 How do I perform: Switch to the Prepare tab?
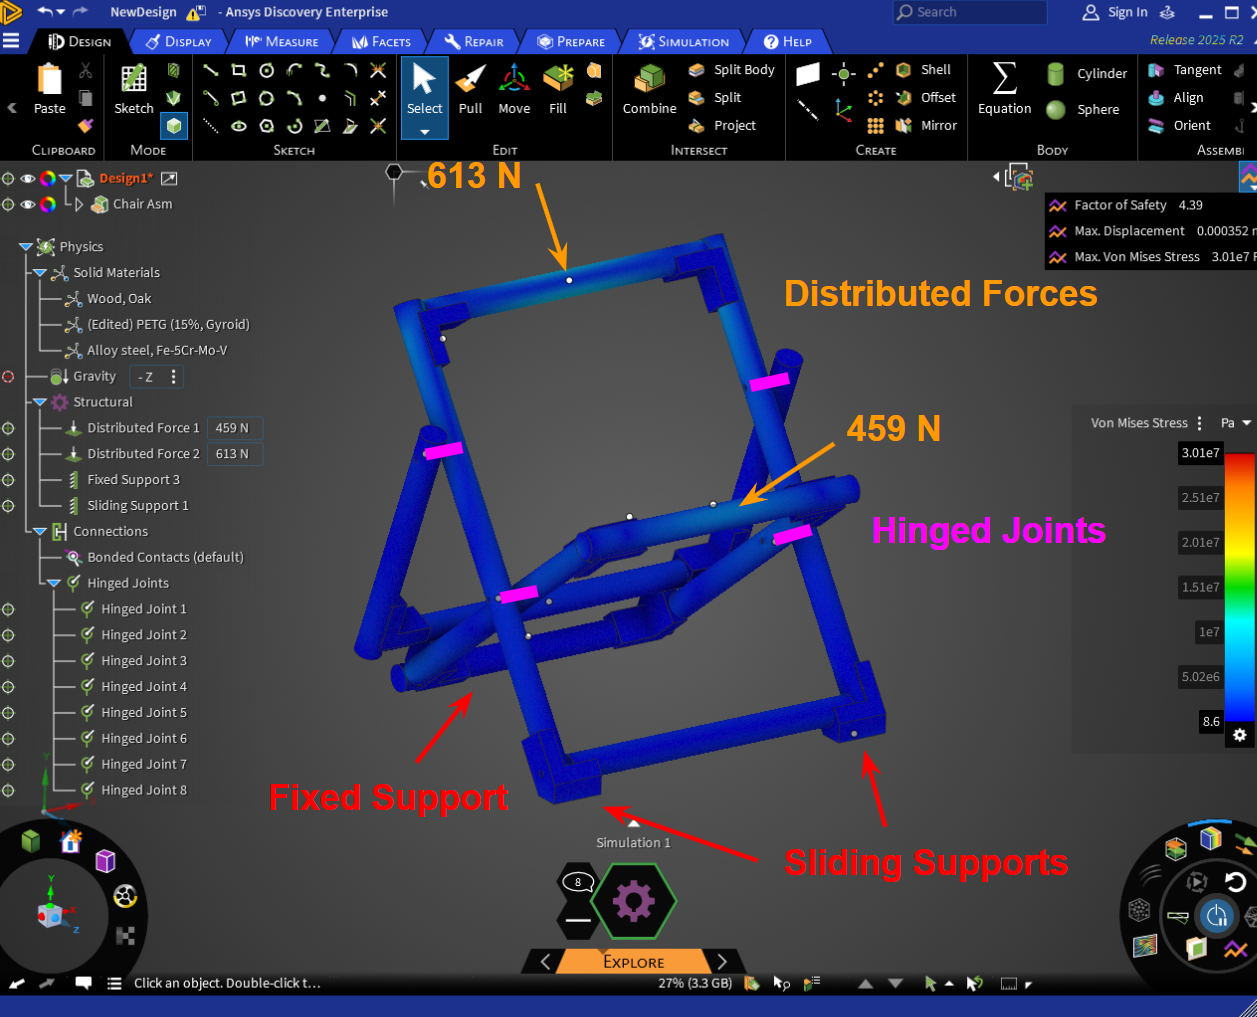click(571, 41)
